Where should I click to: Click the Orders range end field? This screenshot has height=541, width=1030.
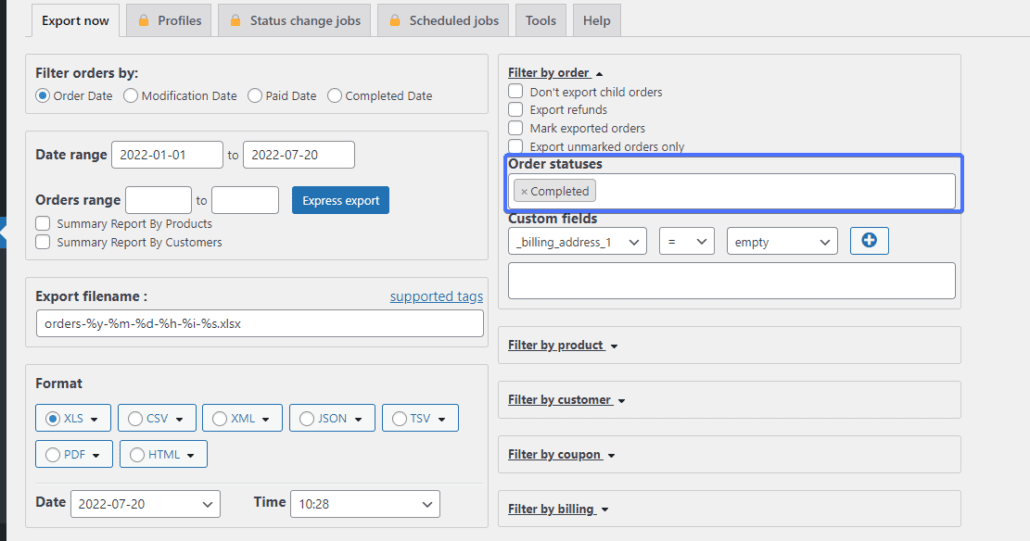[245, 200]
